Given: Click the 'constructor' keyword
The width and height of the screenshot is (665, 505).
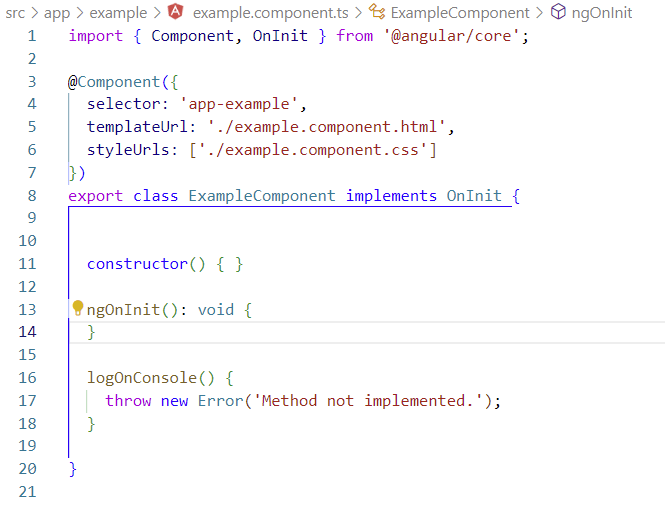Looking at the screenshot, I should [137, 264].
